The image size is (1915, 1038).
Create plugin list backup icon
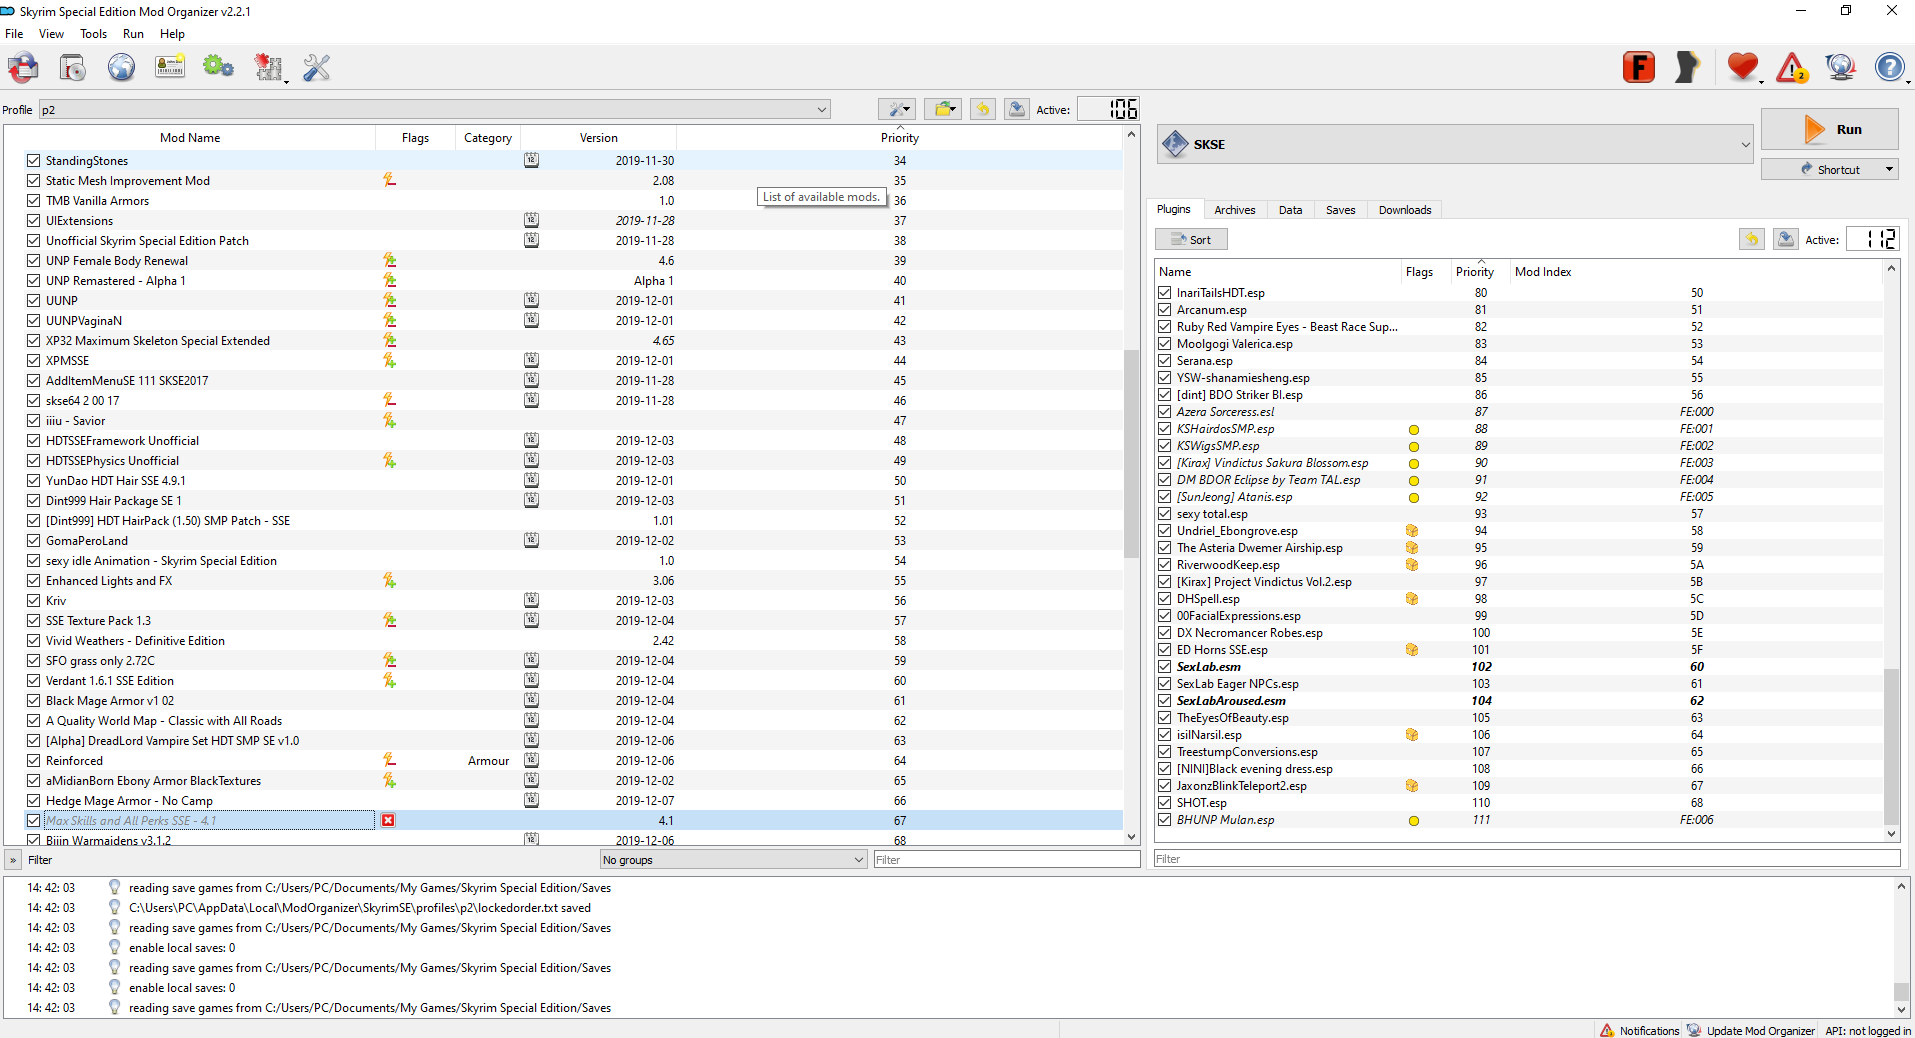[x=1786, y=239]
